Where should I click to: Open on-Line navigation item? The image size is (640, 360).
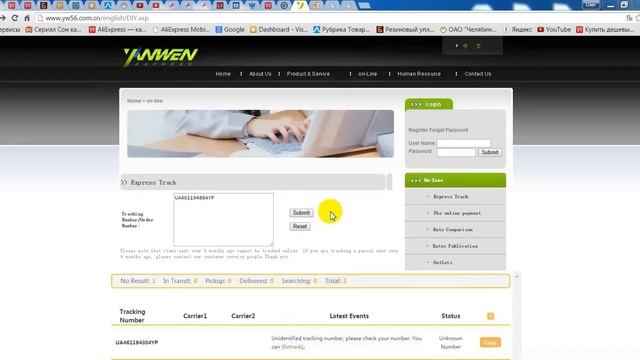click(x=367, y=74)
